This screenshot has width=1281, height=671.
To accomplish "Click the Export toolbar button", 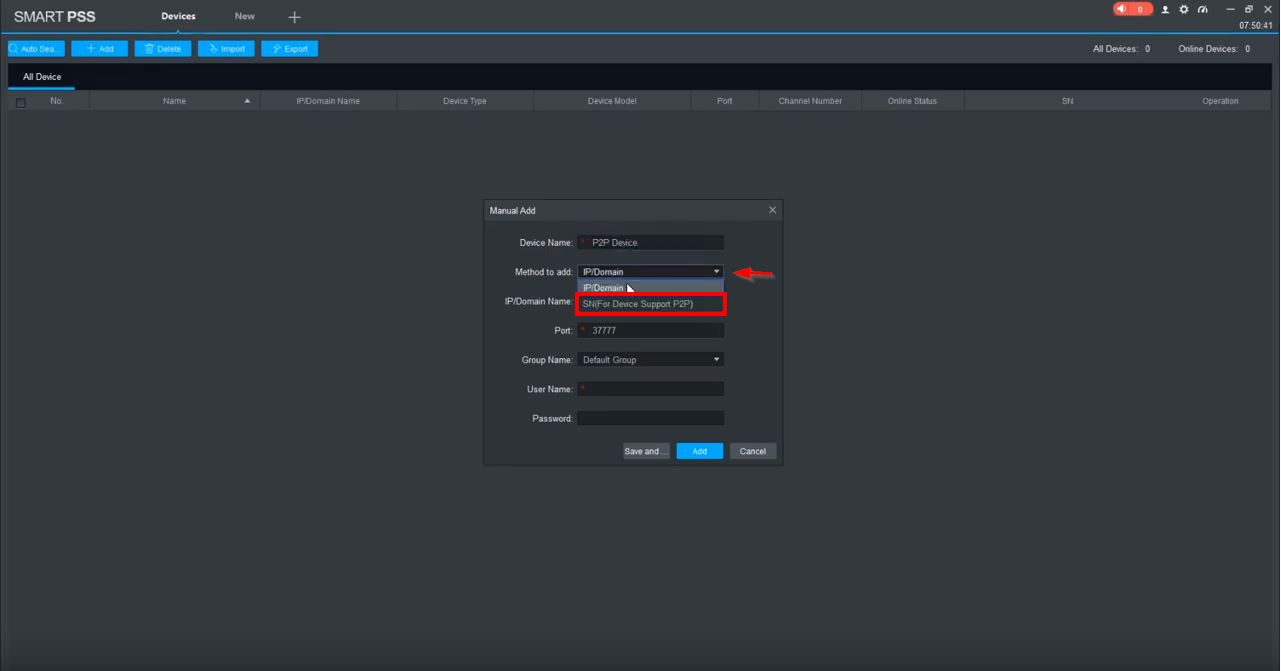I will coord(290,49).
